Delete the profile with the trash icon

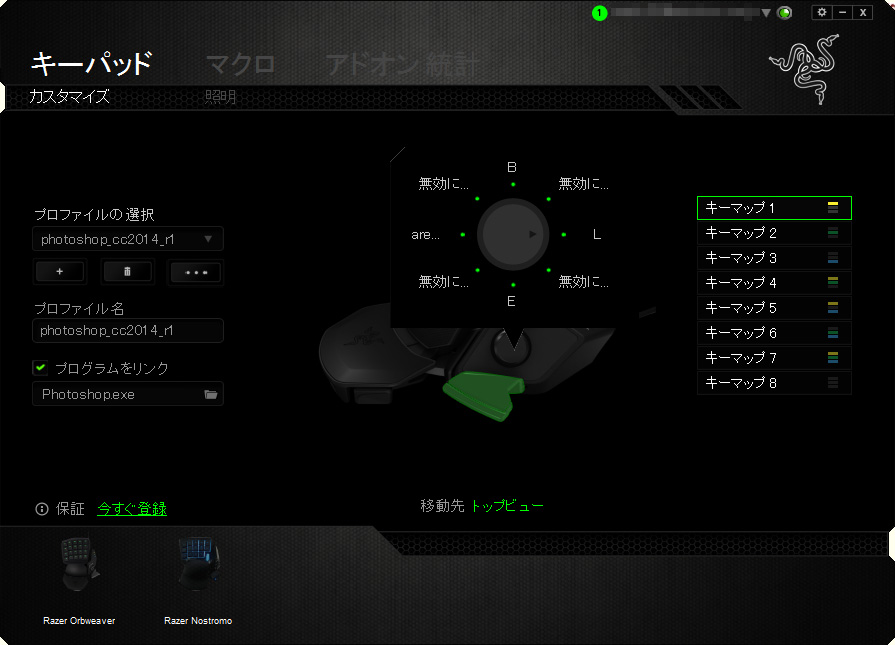pos(127,272)
